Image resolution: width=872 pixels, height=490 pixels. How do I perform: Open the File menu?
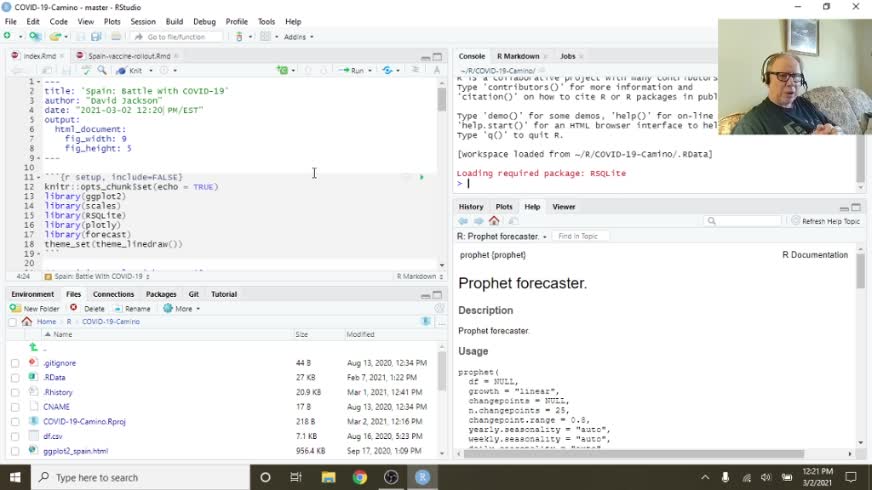[x=11, y=22]
